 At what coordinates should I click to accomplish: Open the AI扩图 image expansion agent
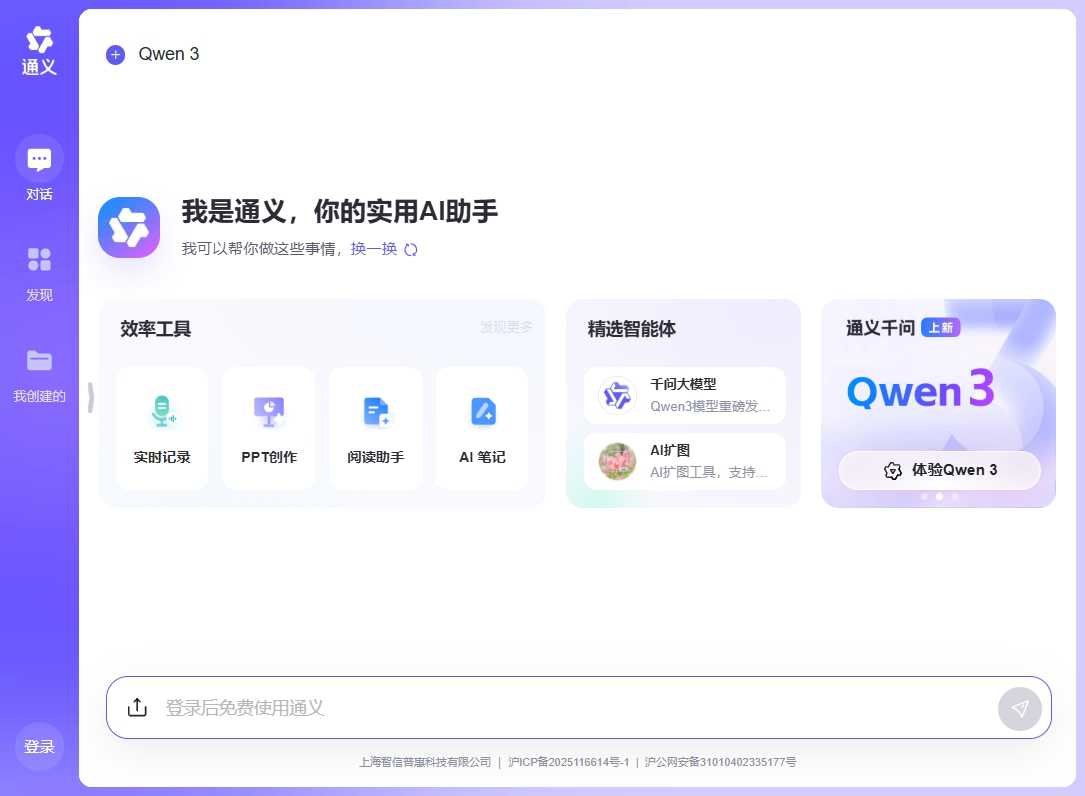(x=683, y=461)
